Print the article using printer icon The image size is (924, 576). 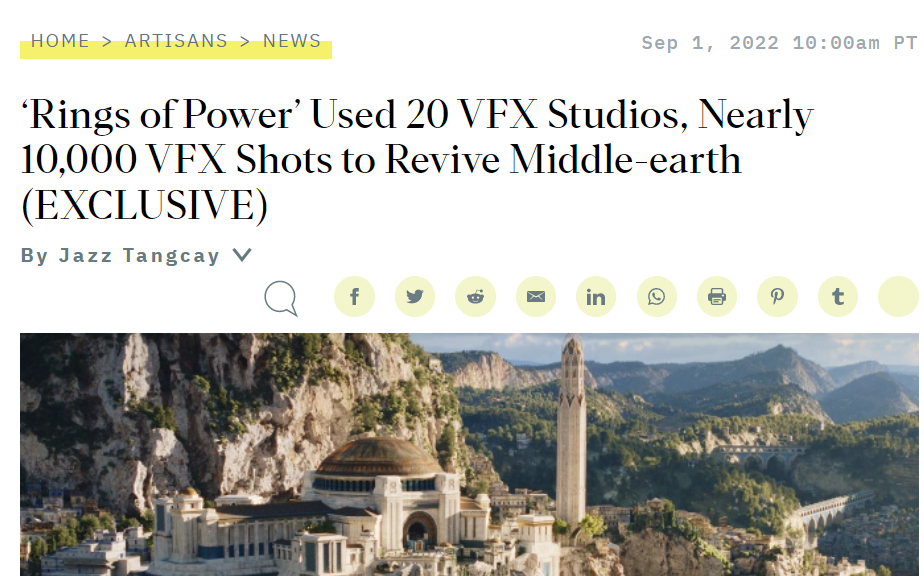[x=717, y=297]
